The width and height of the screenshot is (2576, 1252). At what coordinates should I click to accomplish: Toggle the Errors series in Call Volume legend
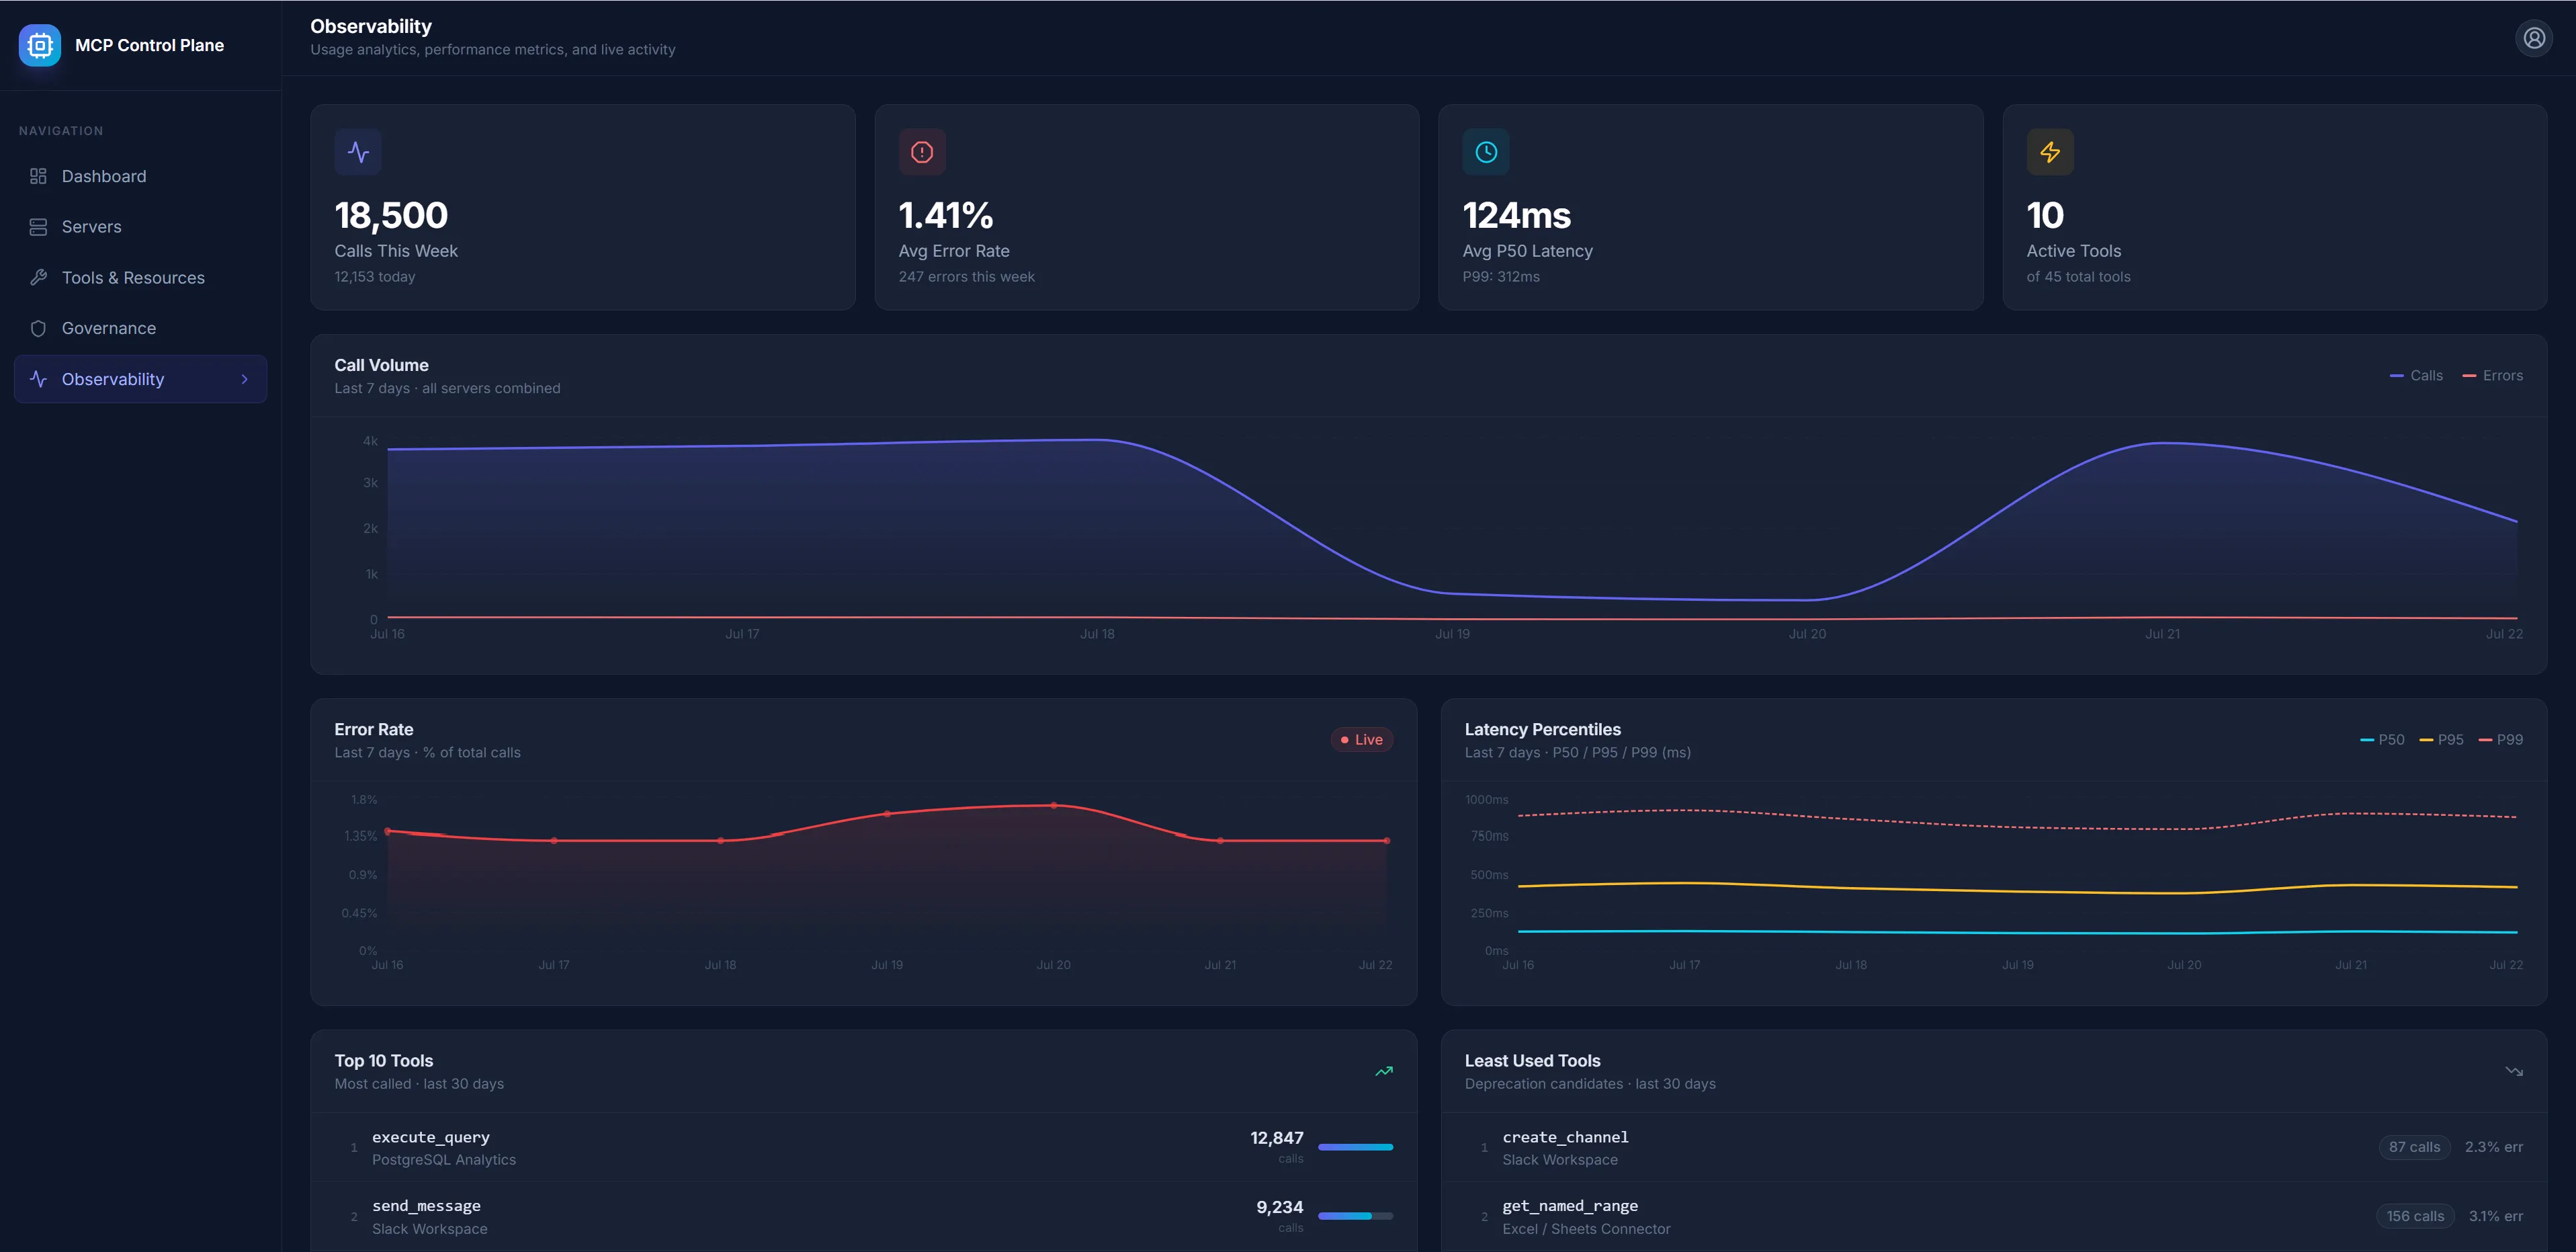click(x=2492, y=376)
